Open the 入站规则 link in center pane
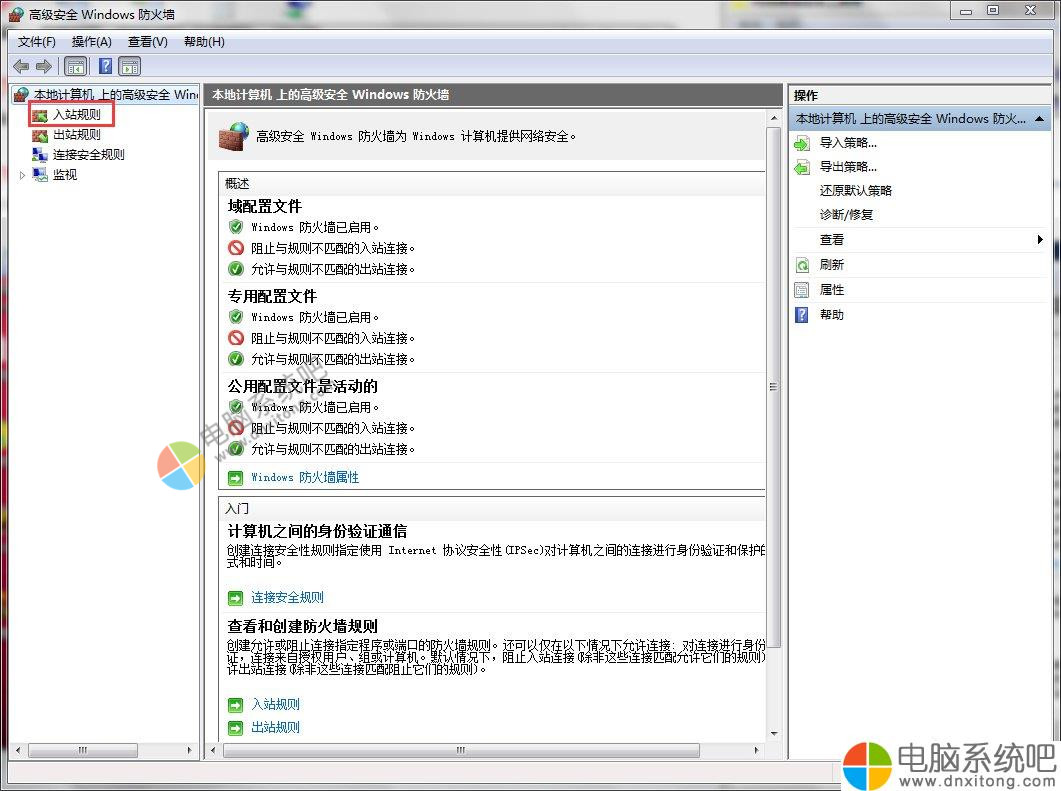This screenshot has width=1061, height=791. tap(275, 704)
